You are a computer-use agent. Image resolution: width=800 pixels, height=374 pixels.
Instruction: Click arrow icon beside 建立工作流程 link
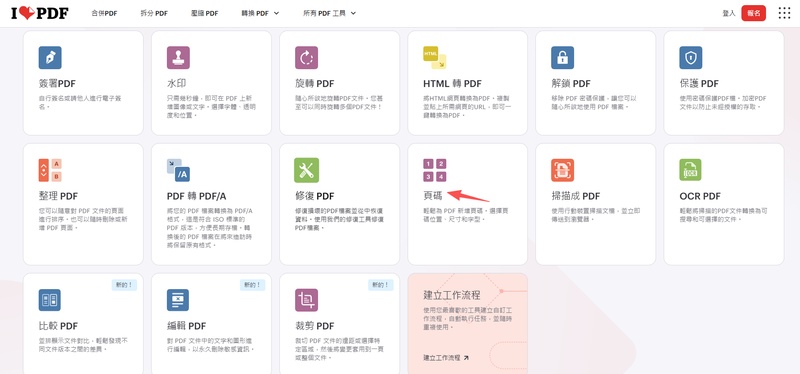coord(466,358)
